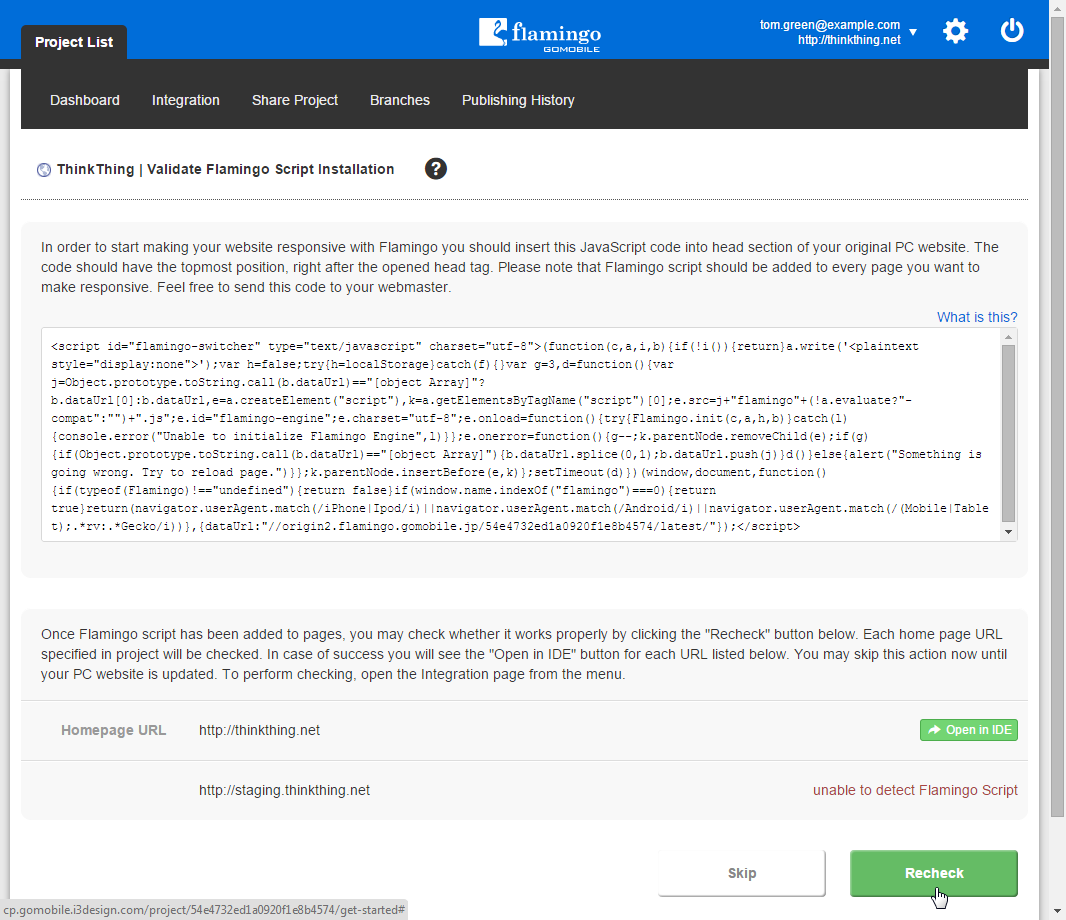Click the Skip button
Image resolution: width=1066 pixels, height=920 pixels.
742,873
